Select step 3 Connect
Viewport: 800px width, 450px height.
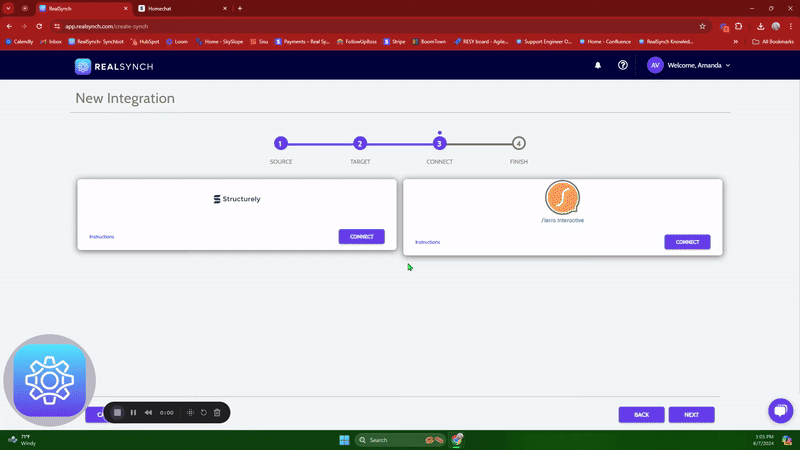point(439,143)
